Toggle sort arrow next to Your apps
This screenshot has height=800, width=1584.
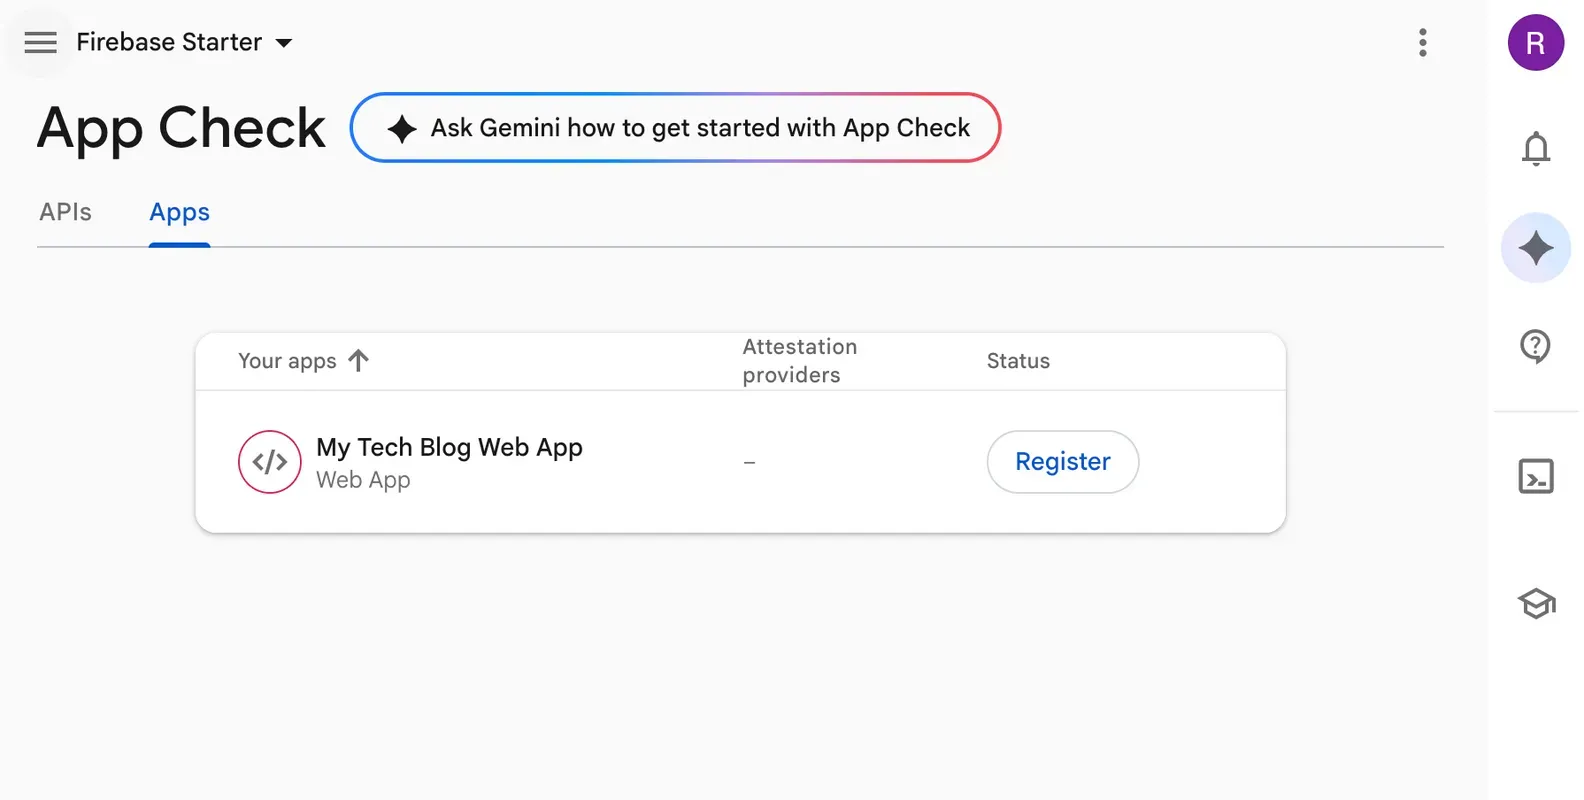[x=358, y=360]
